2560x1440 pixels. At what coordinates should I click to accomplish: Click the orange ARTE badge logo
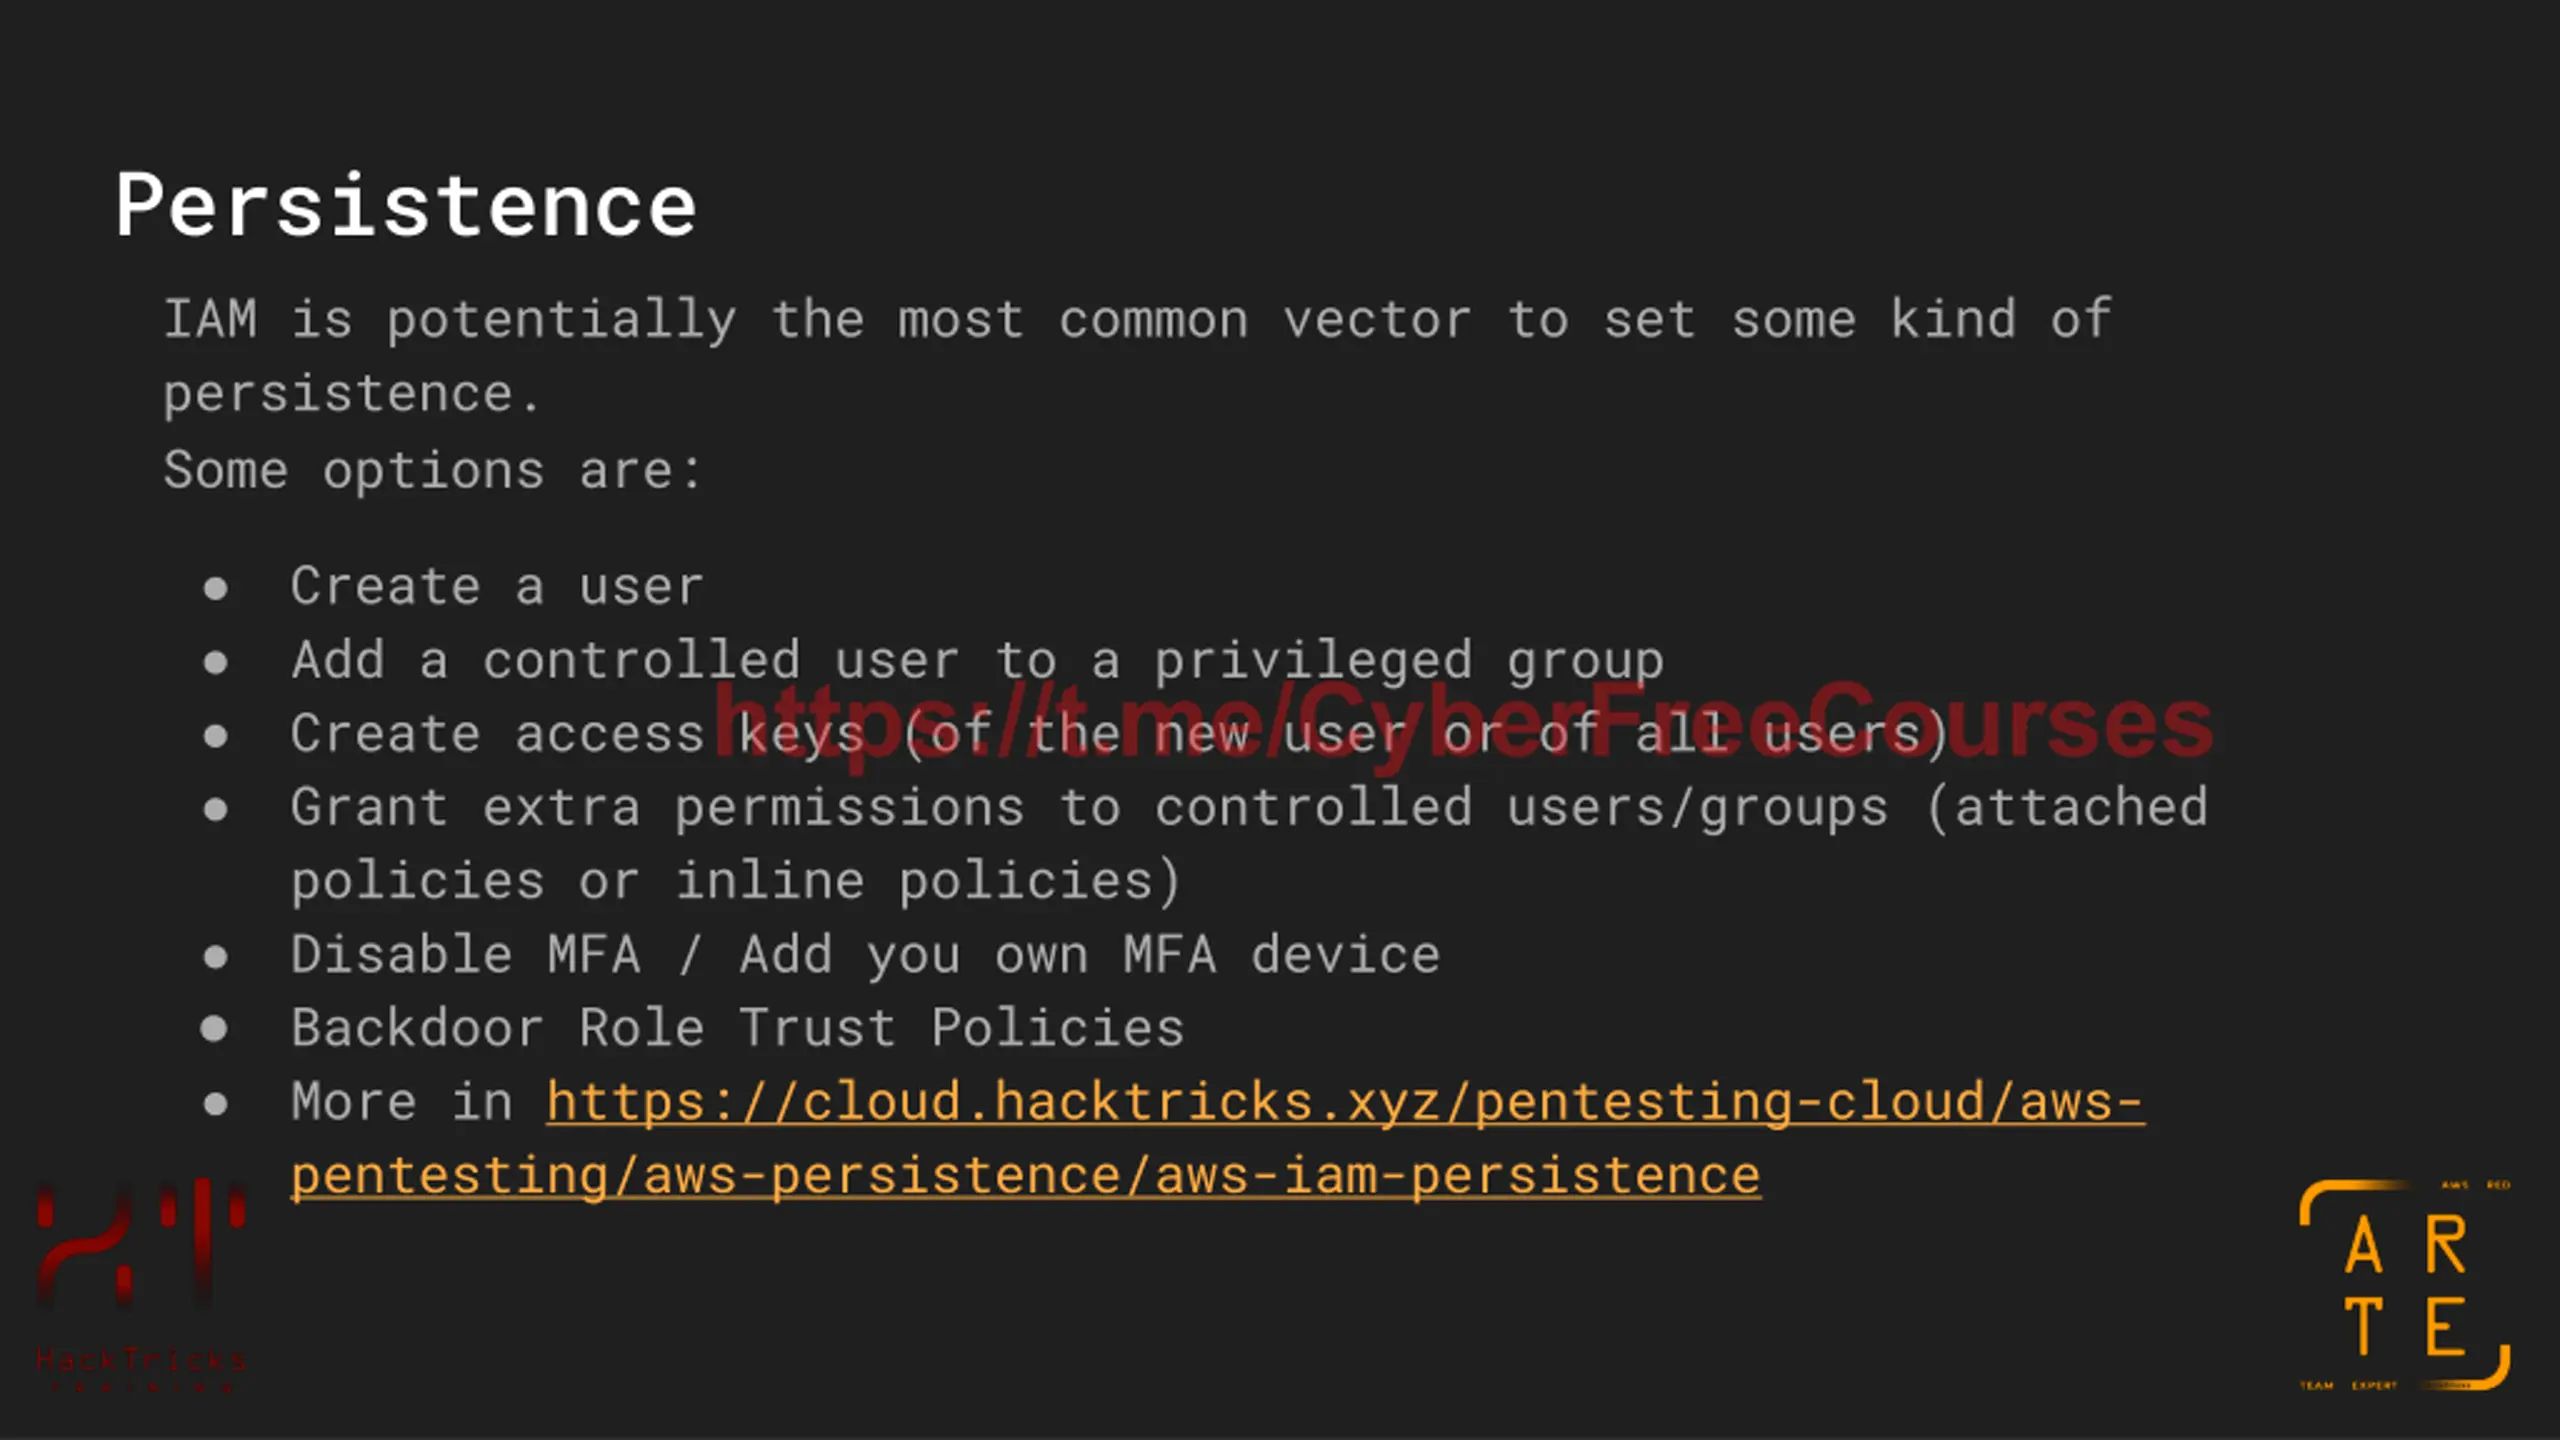(x=2405, y=1285)
